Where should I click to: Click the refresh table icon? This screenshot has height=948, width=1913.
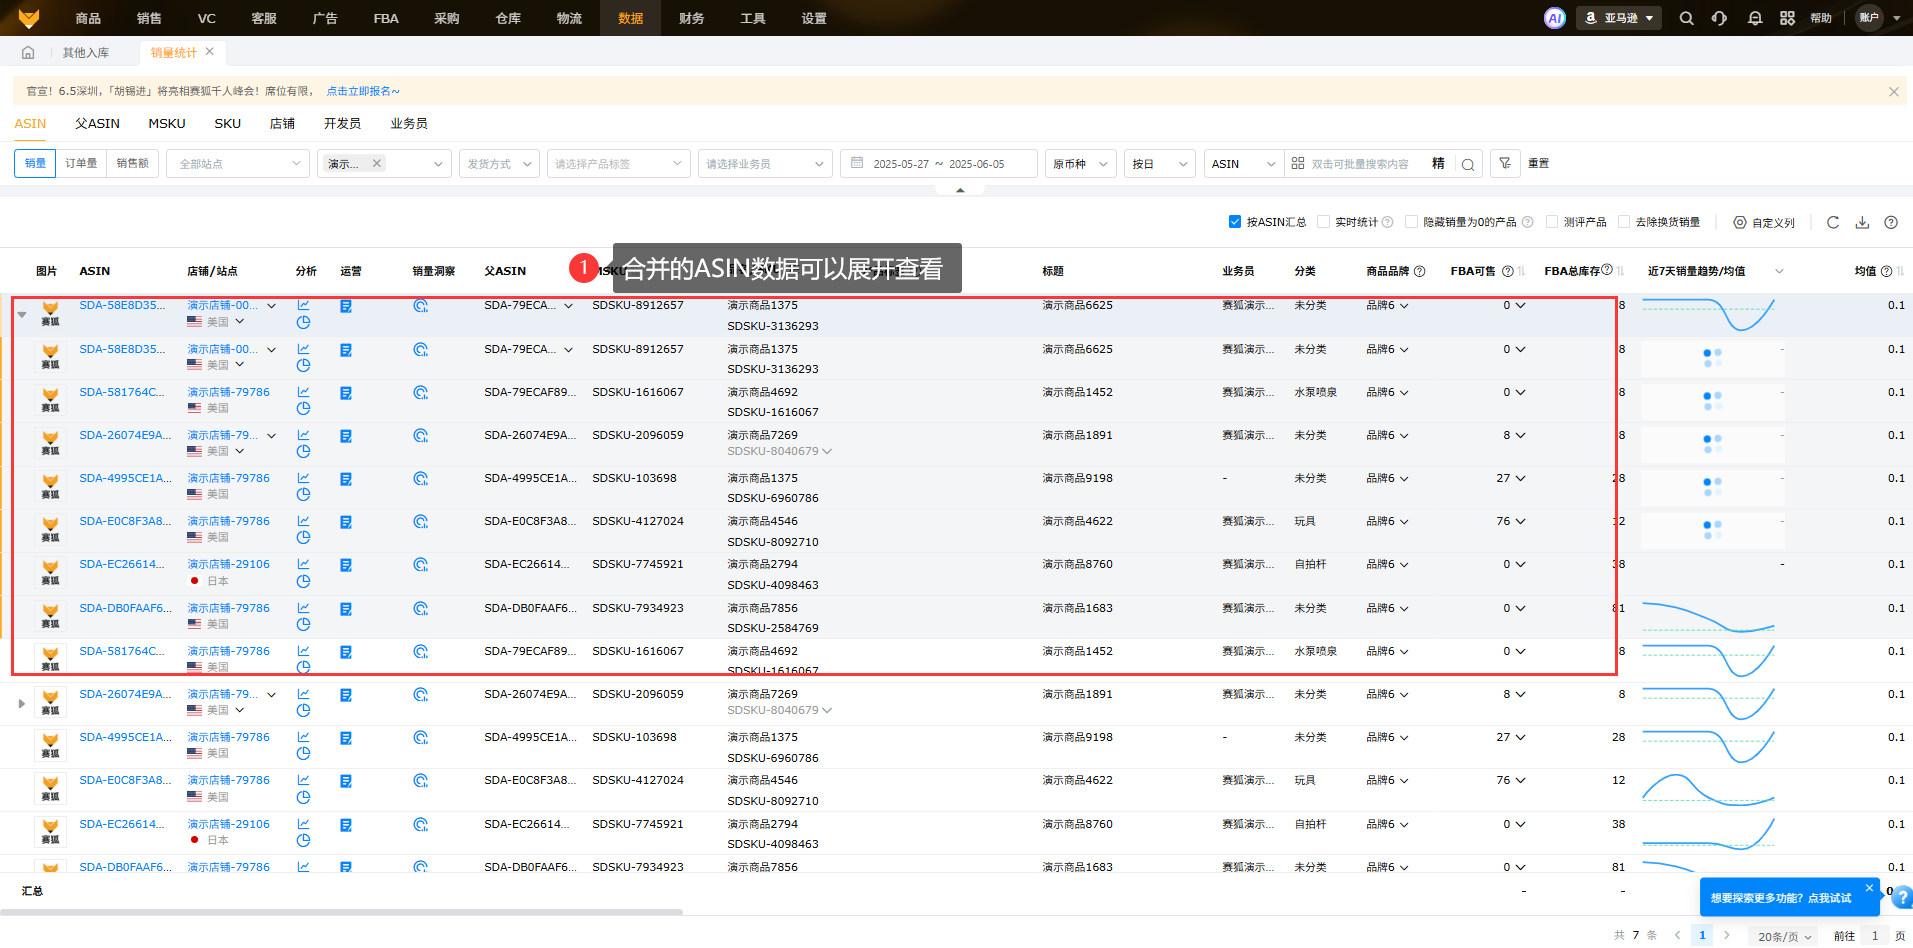click(x=1833, y=222)
